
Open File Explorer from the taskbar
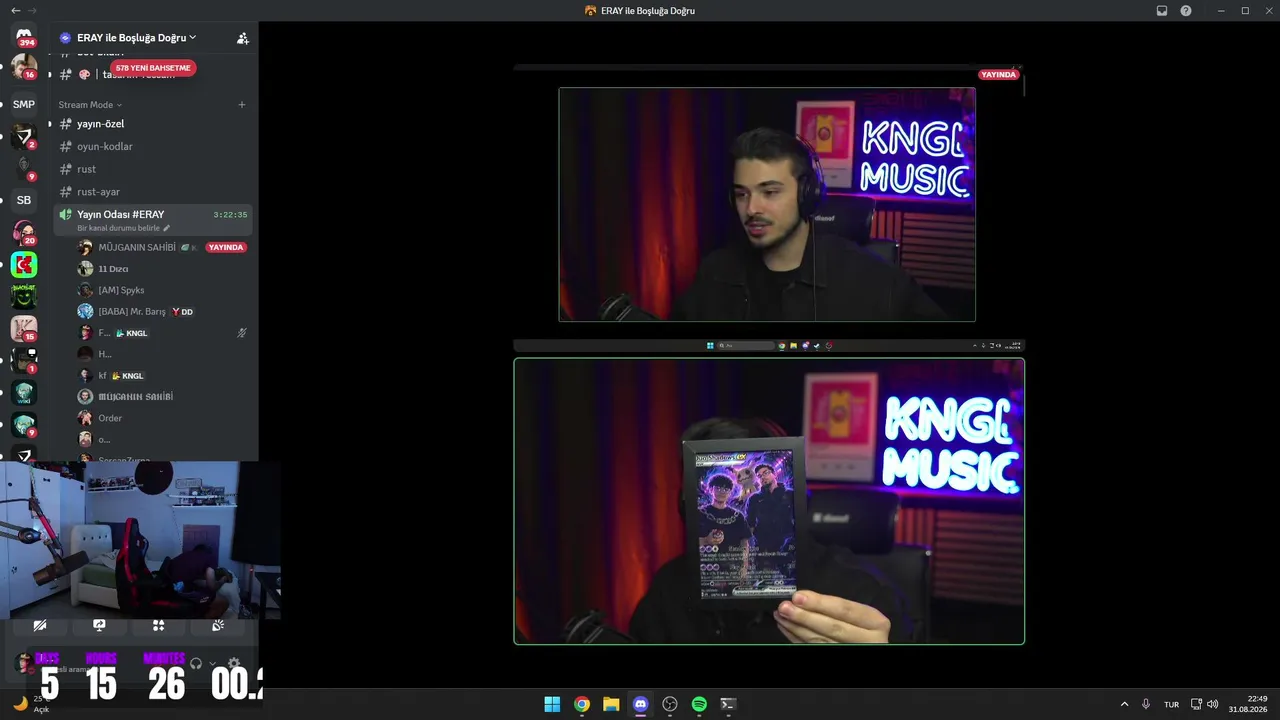point(611,704)
